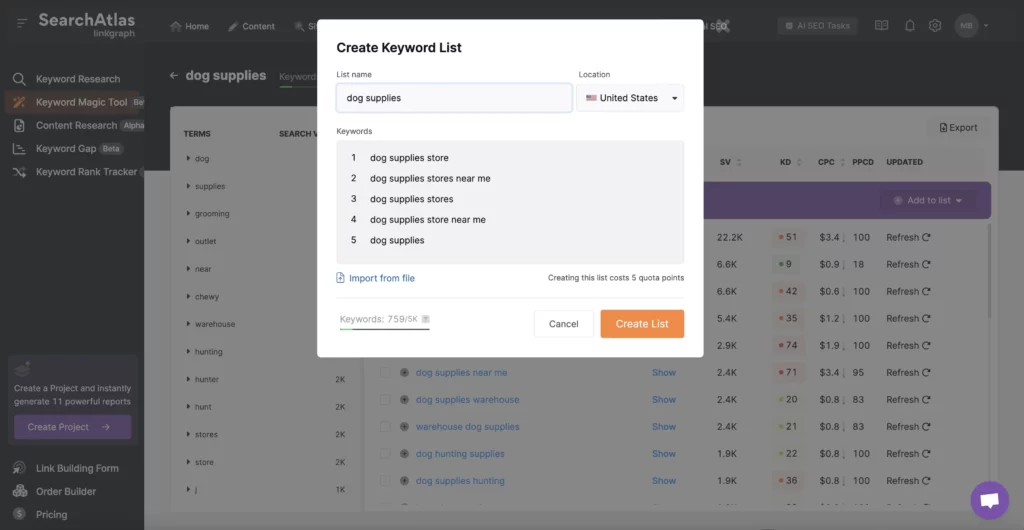Open the United States location dropdown
This screenshot has height=530, width=1024.
pos(631,98)
